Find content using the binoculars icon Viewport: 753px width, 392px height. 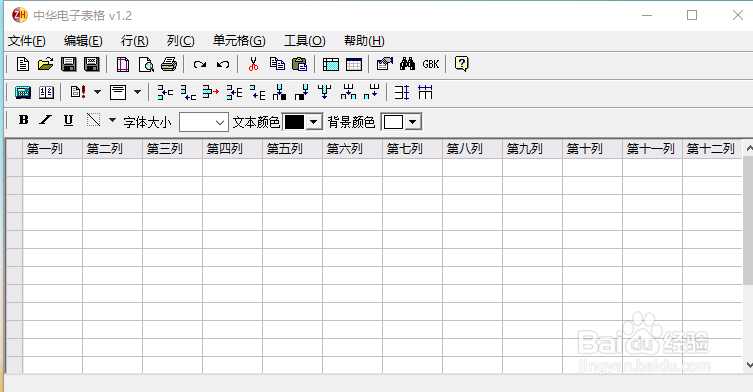coord(407,64)
